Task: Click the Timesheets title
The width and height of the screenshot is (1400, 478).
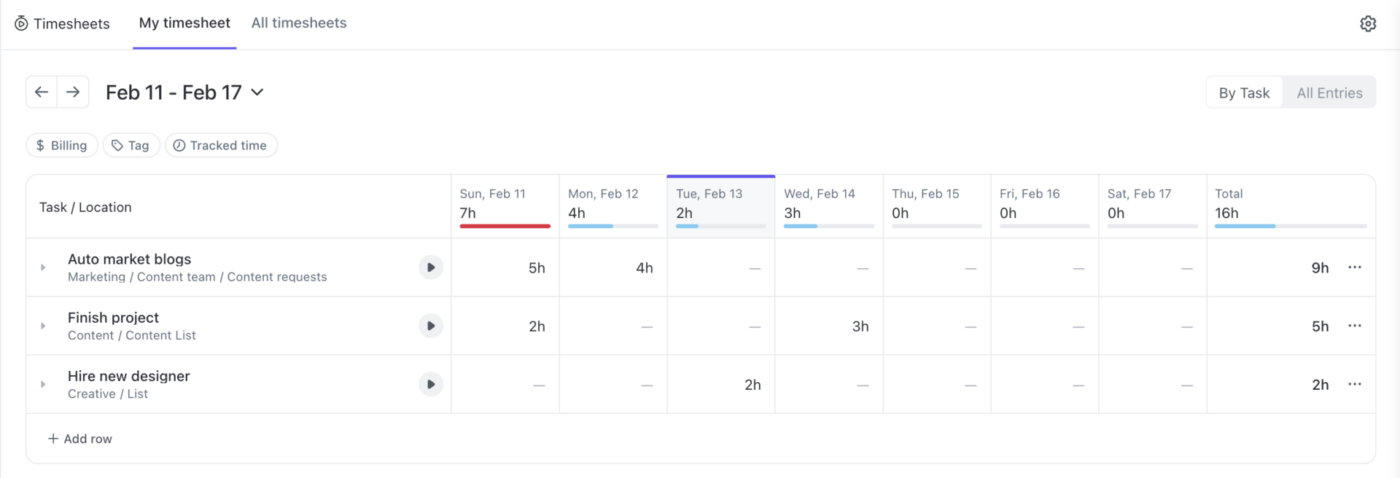Action: tap(71, 23)
